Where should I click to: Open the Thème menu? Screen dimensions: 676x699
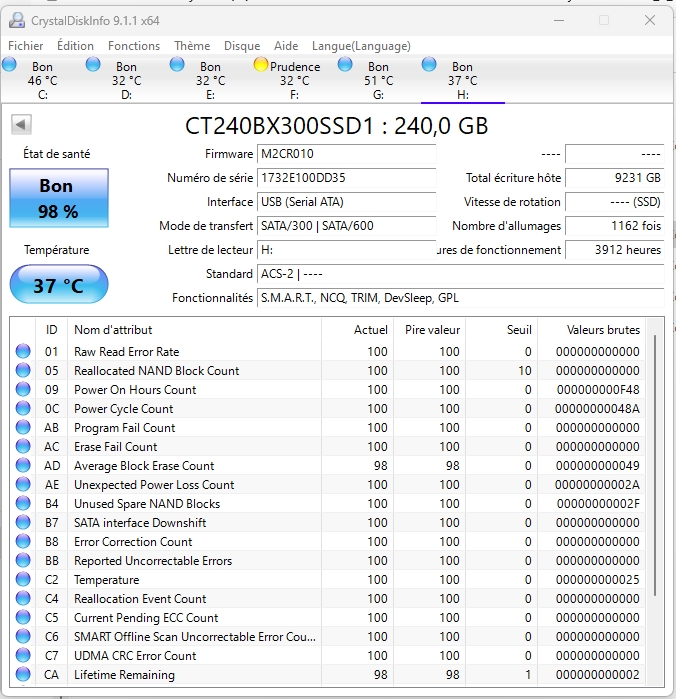point(192,46)
